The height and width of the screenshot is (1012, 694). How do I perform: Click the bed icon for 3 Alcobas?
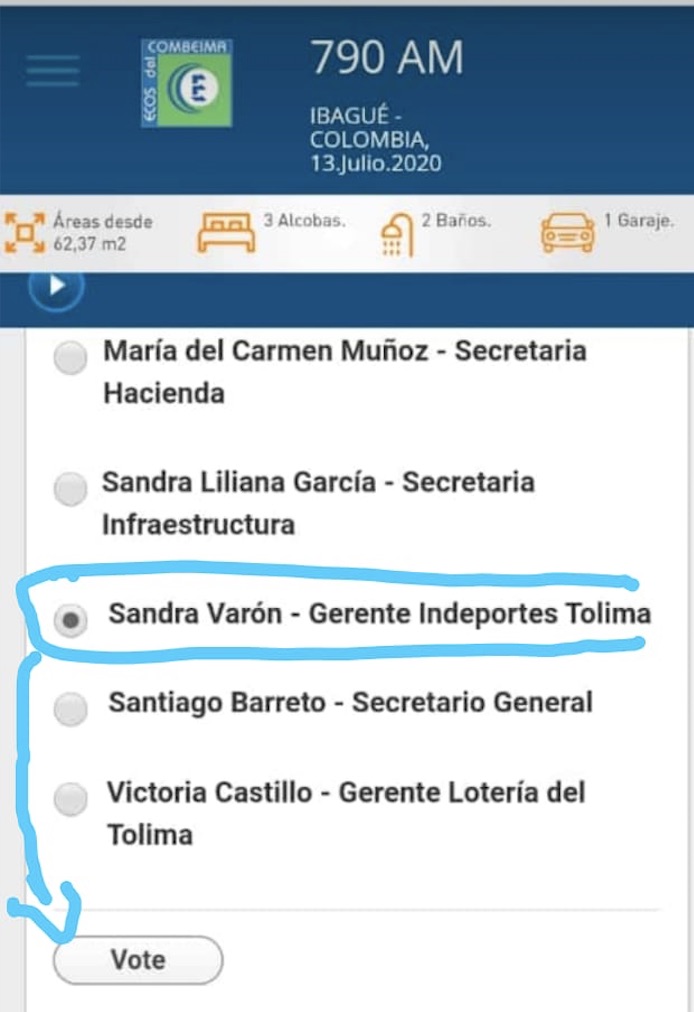tap(225, 233)
